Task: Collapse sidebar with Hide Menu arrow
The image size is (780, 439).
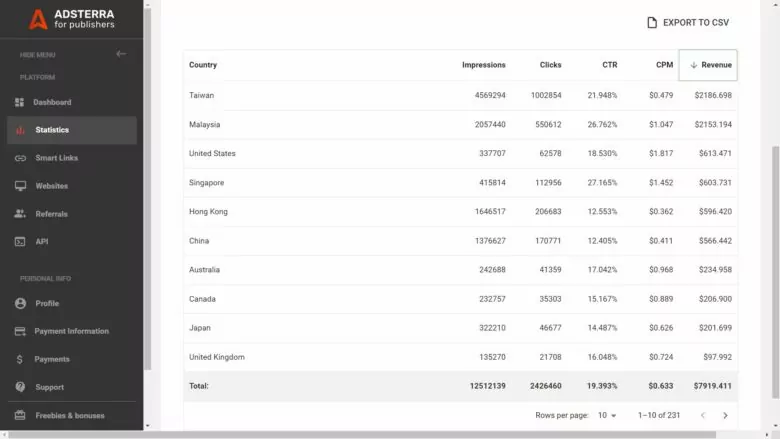Action: [x=121, y=54]
